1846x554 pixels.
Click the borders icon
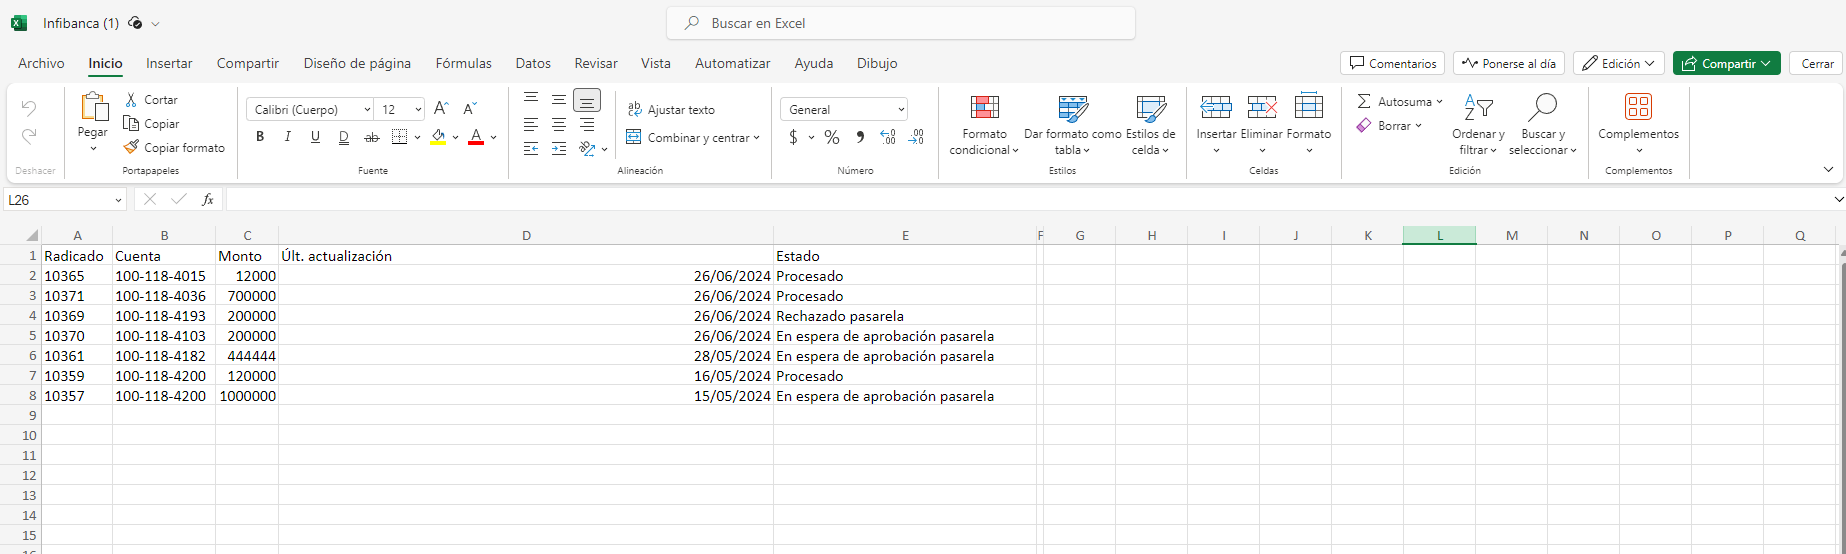(399, 137)
